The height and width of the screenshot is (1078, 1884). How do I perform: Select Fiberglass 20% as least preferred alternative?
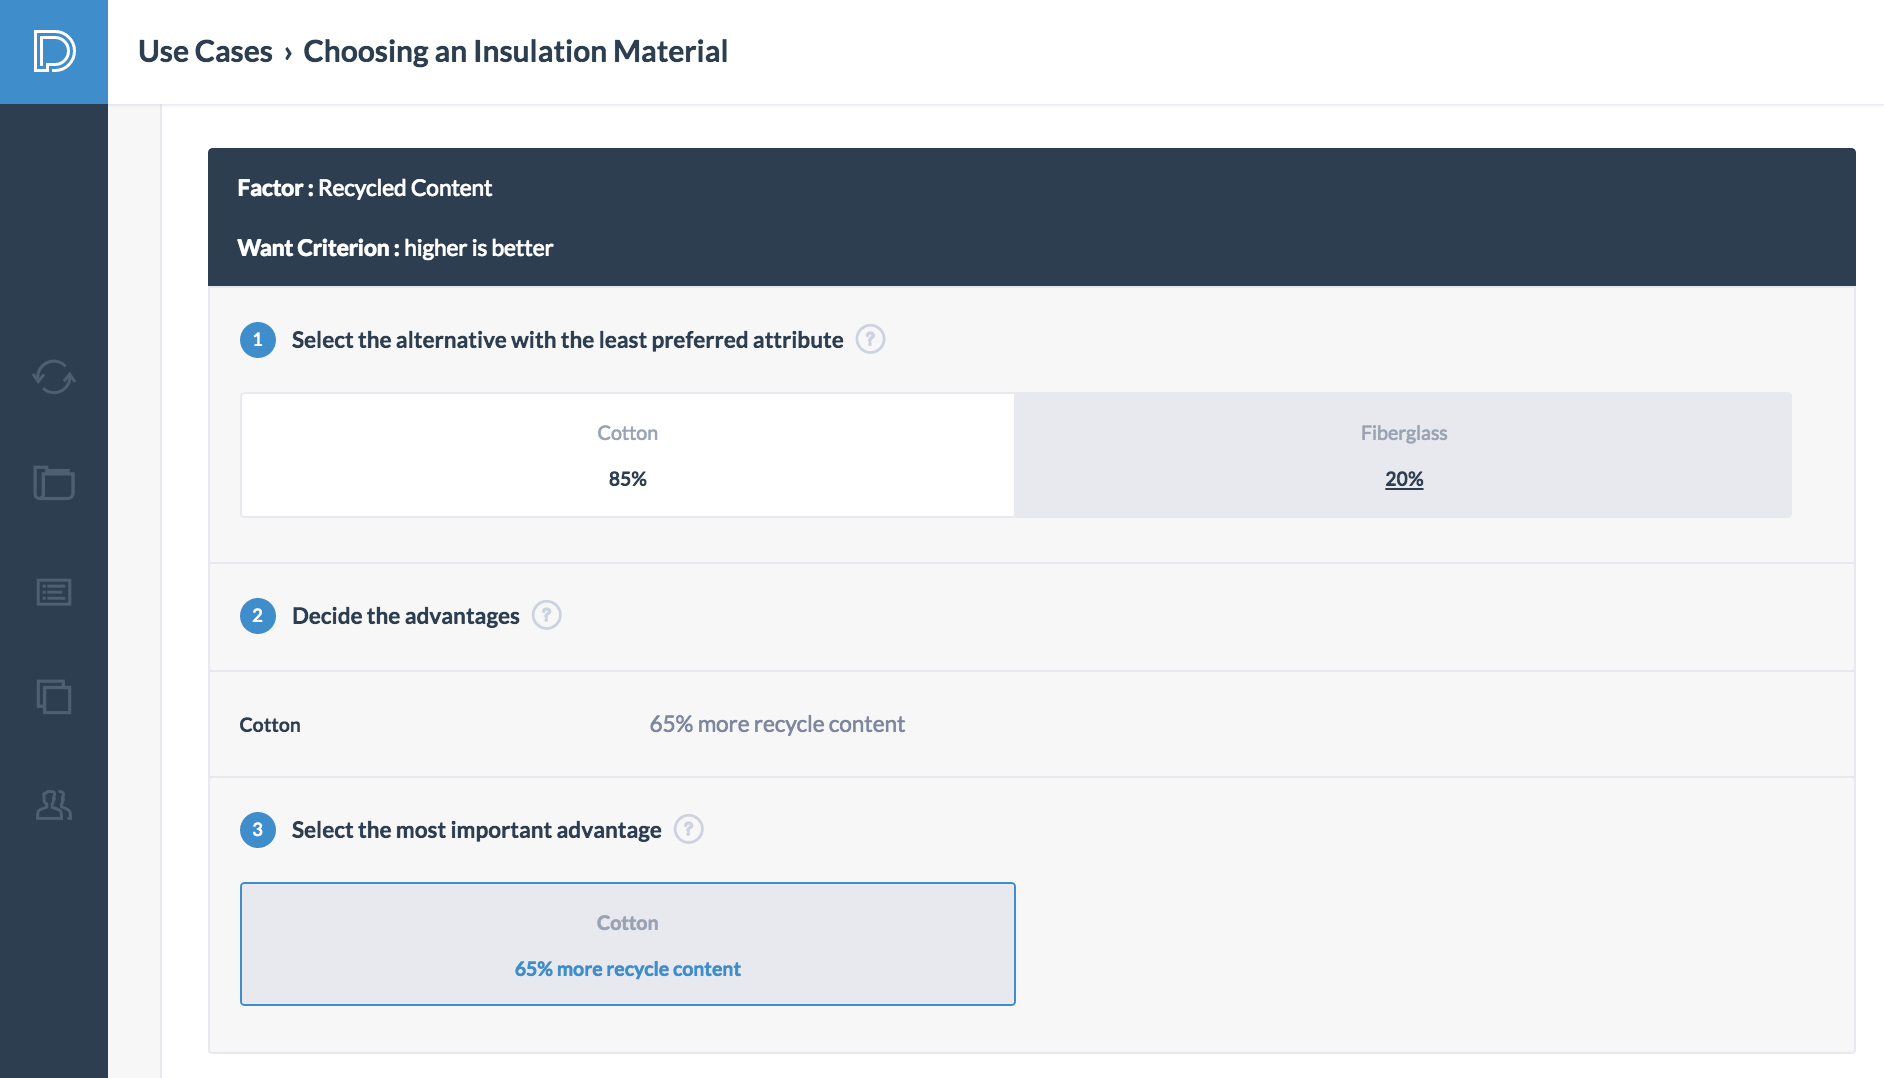(x=1403, y=455)
